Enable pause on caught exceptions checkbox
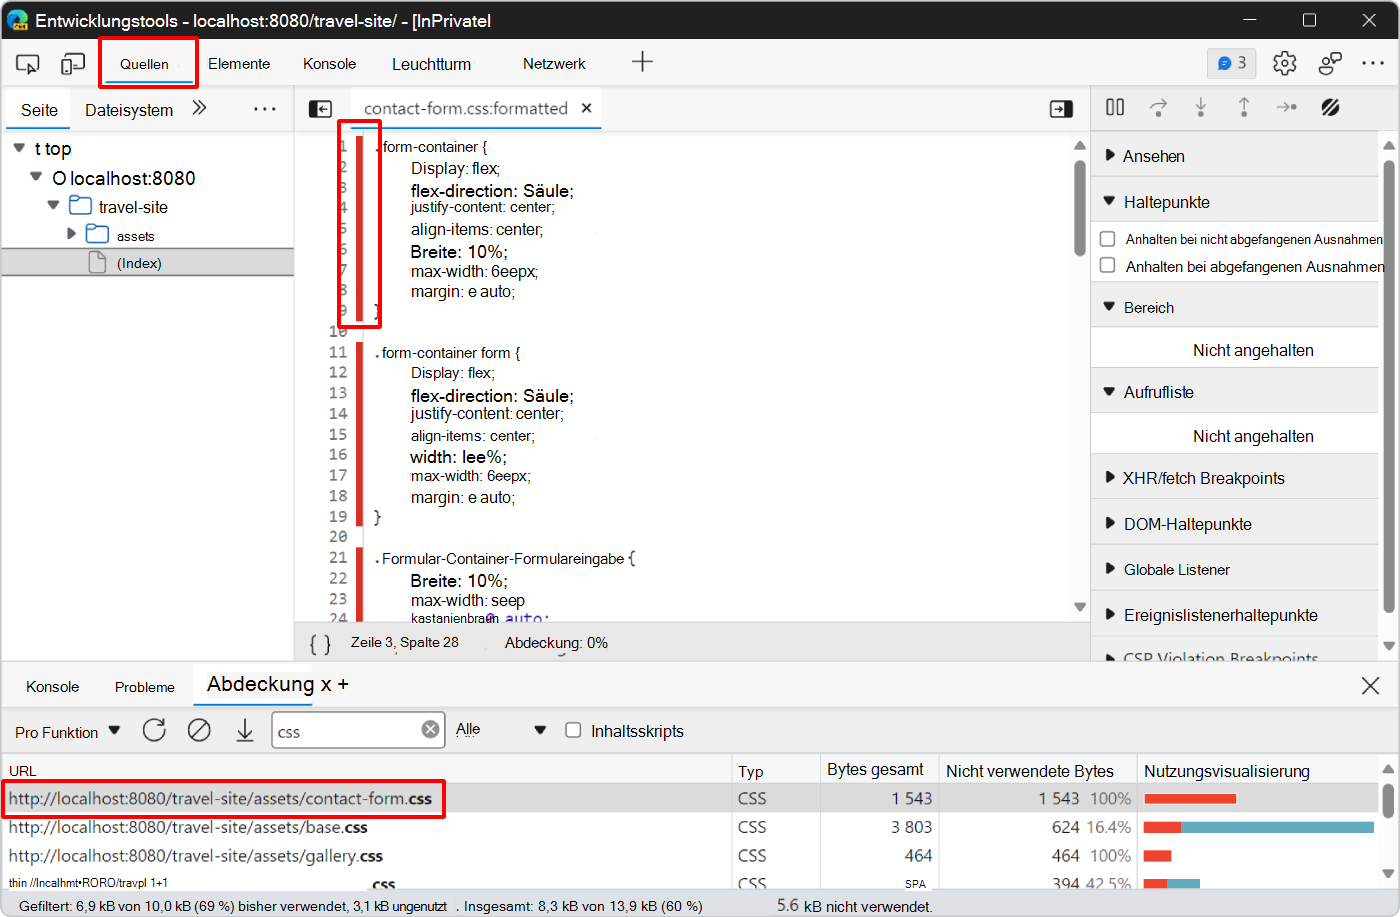The image size is (1400, 917). [1108, 266]
